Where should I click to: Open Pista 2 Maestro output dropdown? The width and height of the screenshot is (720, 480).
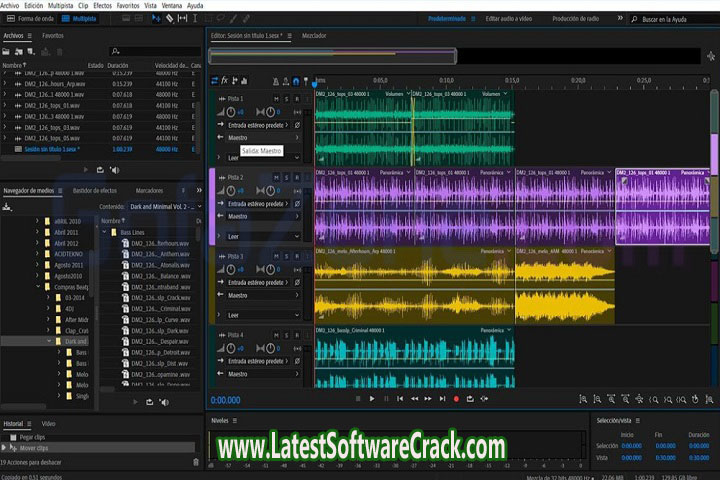pyautogui.click(x=263, y=216)
